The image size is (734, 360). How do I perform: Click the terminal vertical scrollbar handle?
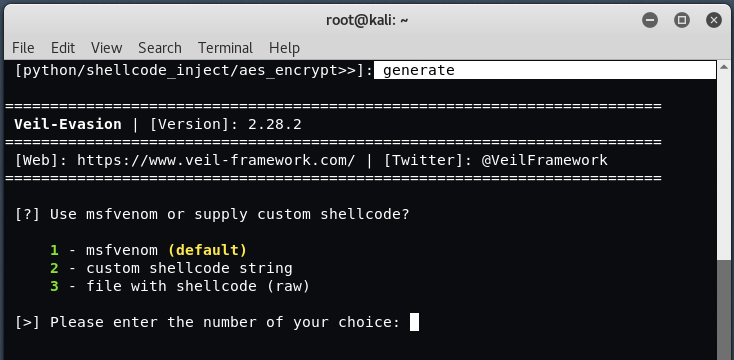[x=723, y=308]
